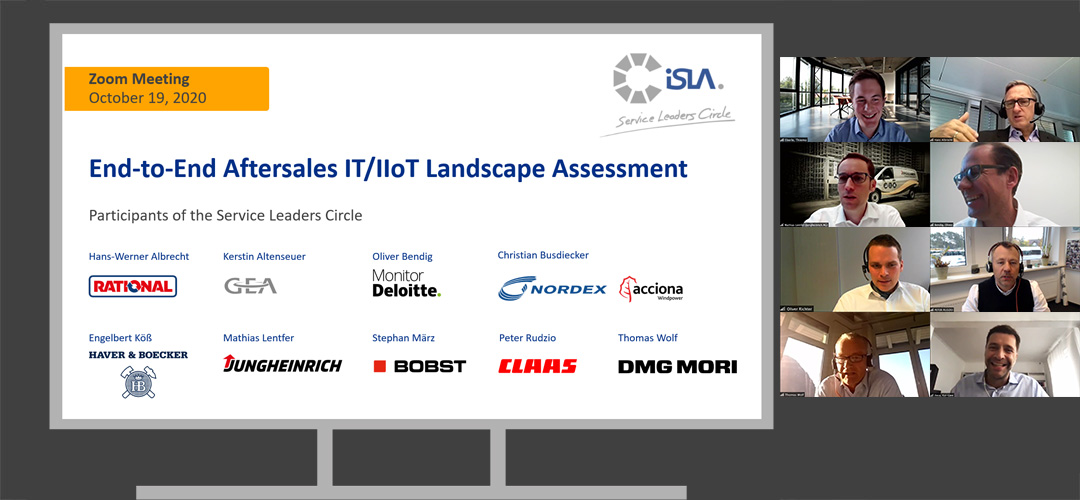This screenshot has height=500, width=1080.
Task: Select the name Kerstin Altenseuer
Action: point(264,256)
